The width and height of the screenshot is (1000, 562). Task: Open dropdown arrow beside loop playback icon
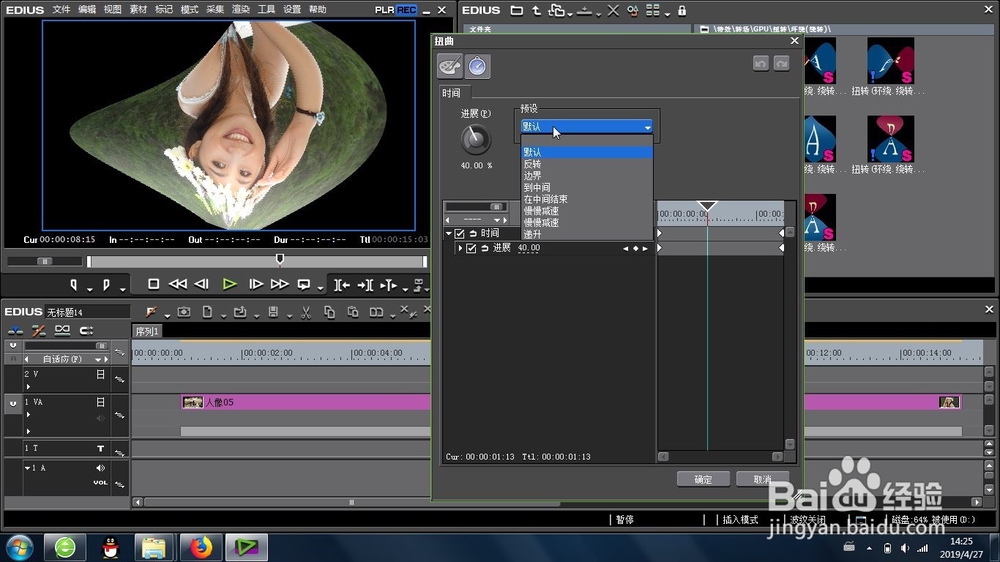coord(320,288)
